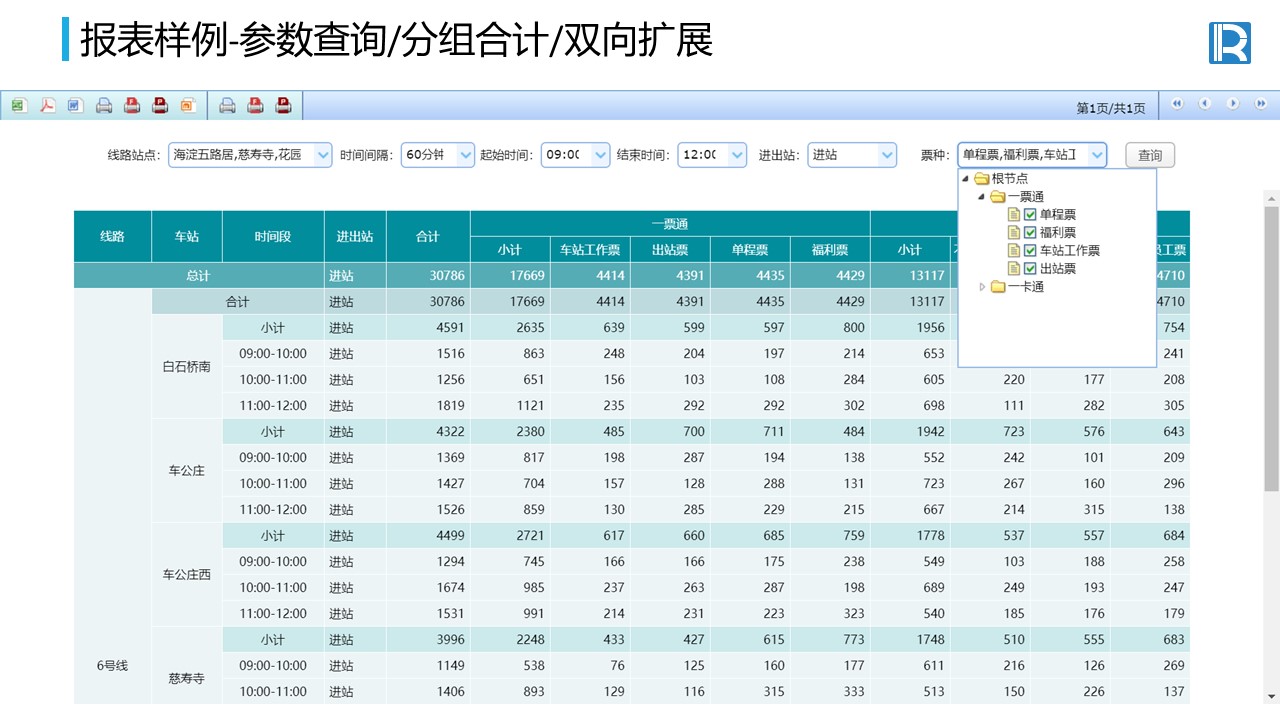Uncheck the 福利票 checkbox
1280x720 pixels.
click(1030, 233)
